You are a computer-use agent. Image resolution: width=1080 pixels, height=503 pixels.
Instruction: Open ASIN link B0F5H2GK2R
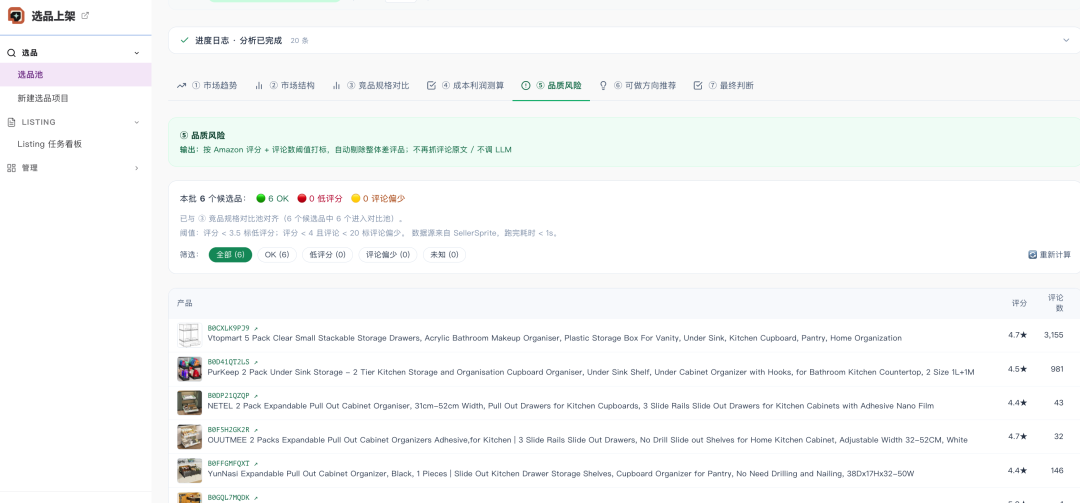pyautogui.click(x=229, y=429)
